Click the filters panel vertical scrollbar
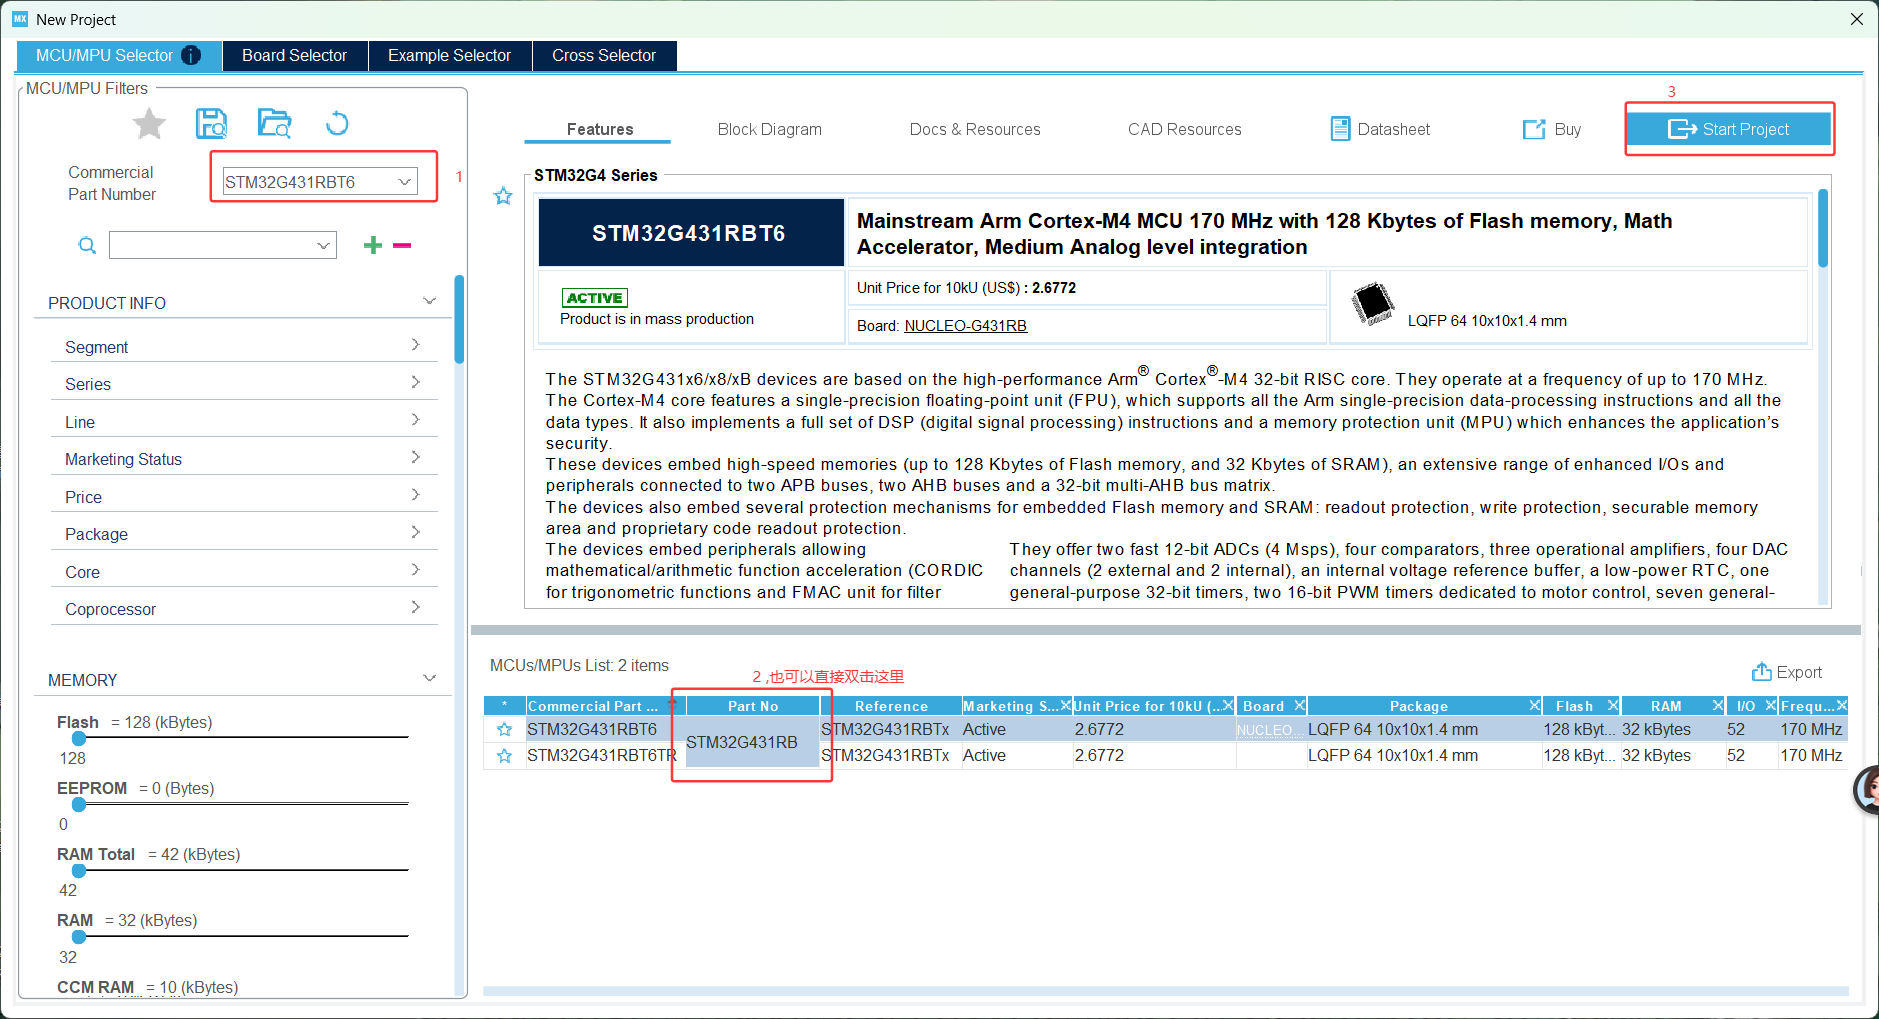1879x1019 pixels. (x=459, y=320)
